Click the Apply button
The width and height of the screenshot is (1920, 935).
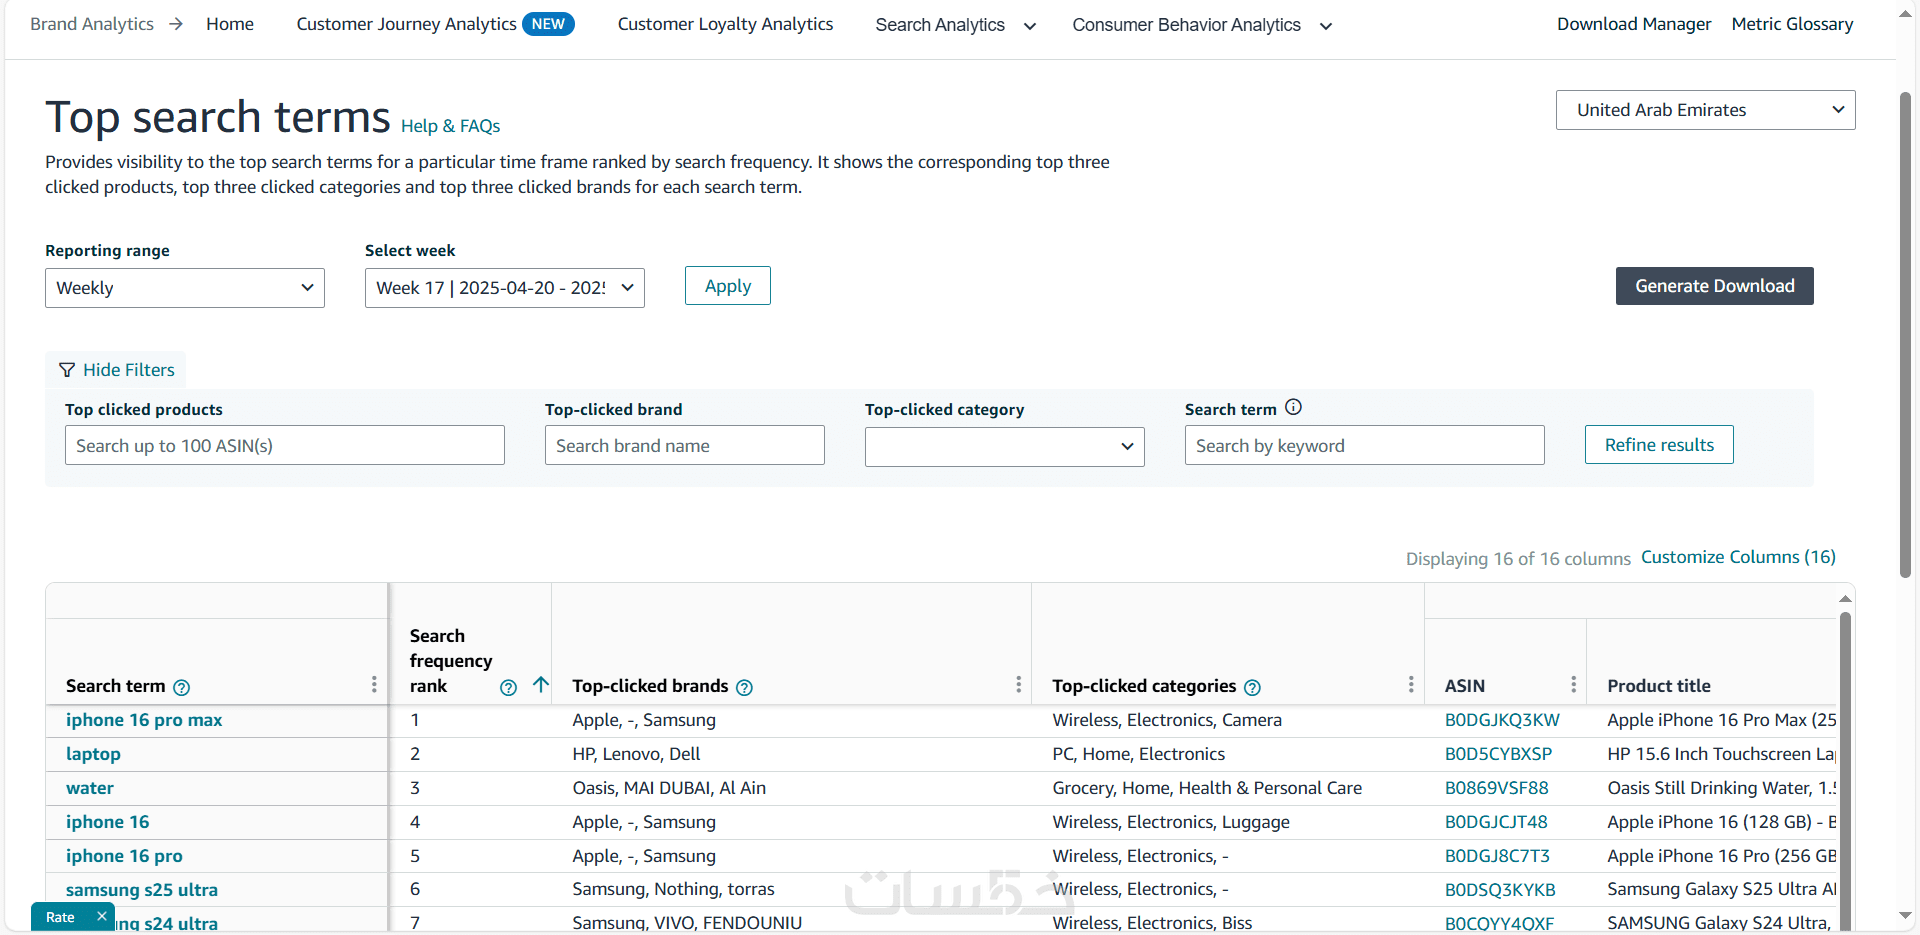(728, 286)
